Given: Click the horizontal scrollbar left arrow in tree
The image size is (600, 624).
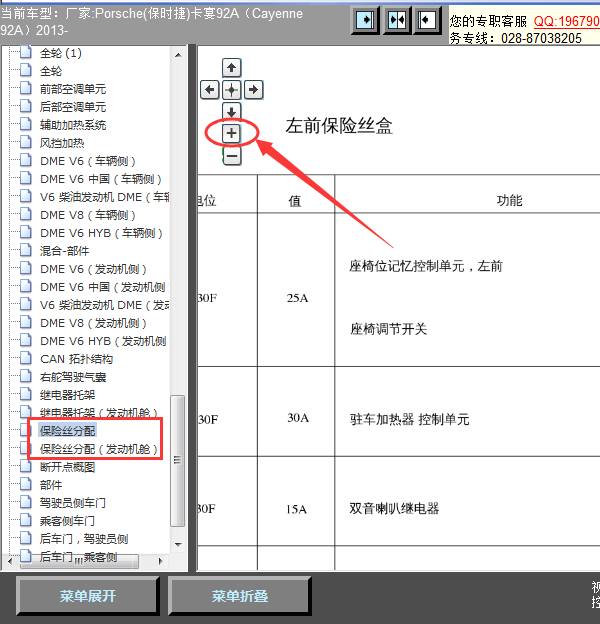Looking at the screenshot, I should coord(10,562).
